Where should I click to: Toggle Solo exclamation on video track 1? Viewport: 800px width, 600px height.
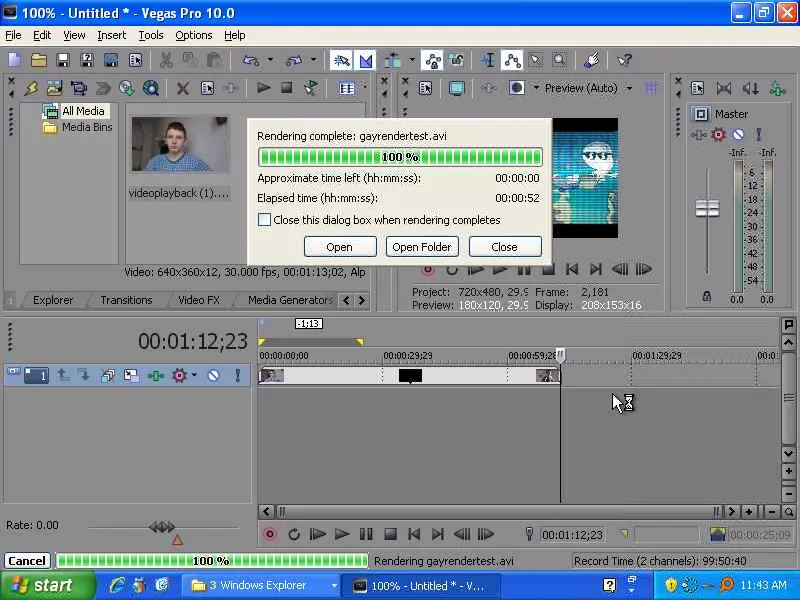[237, 376]
